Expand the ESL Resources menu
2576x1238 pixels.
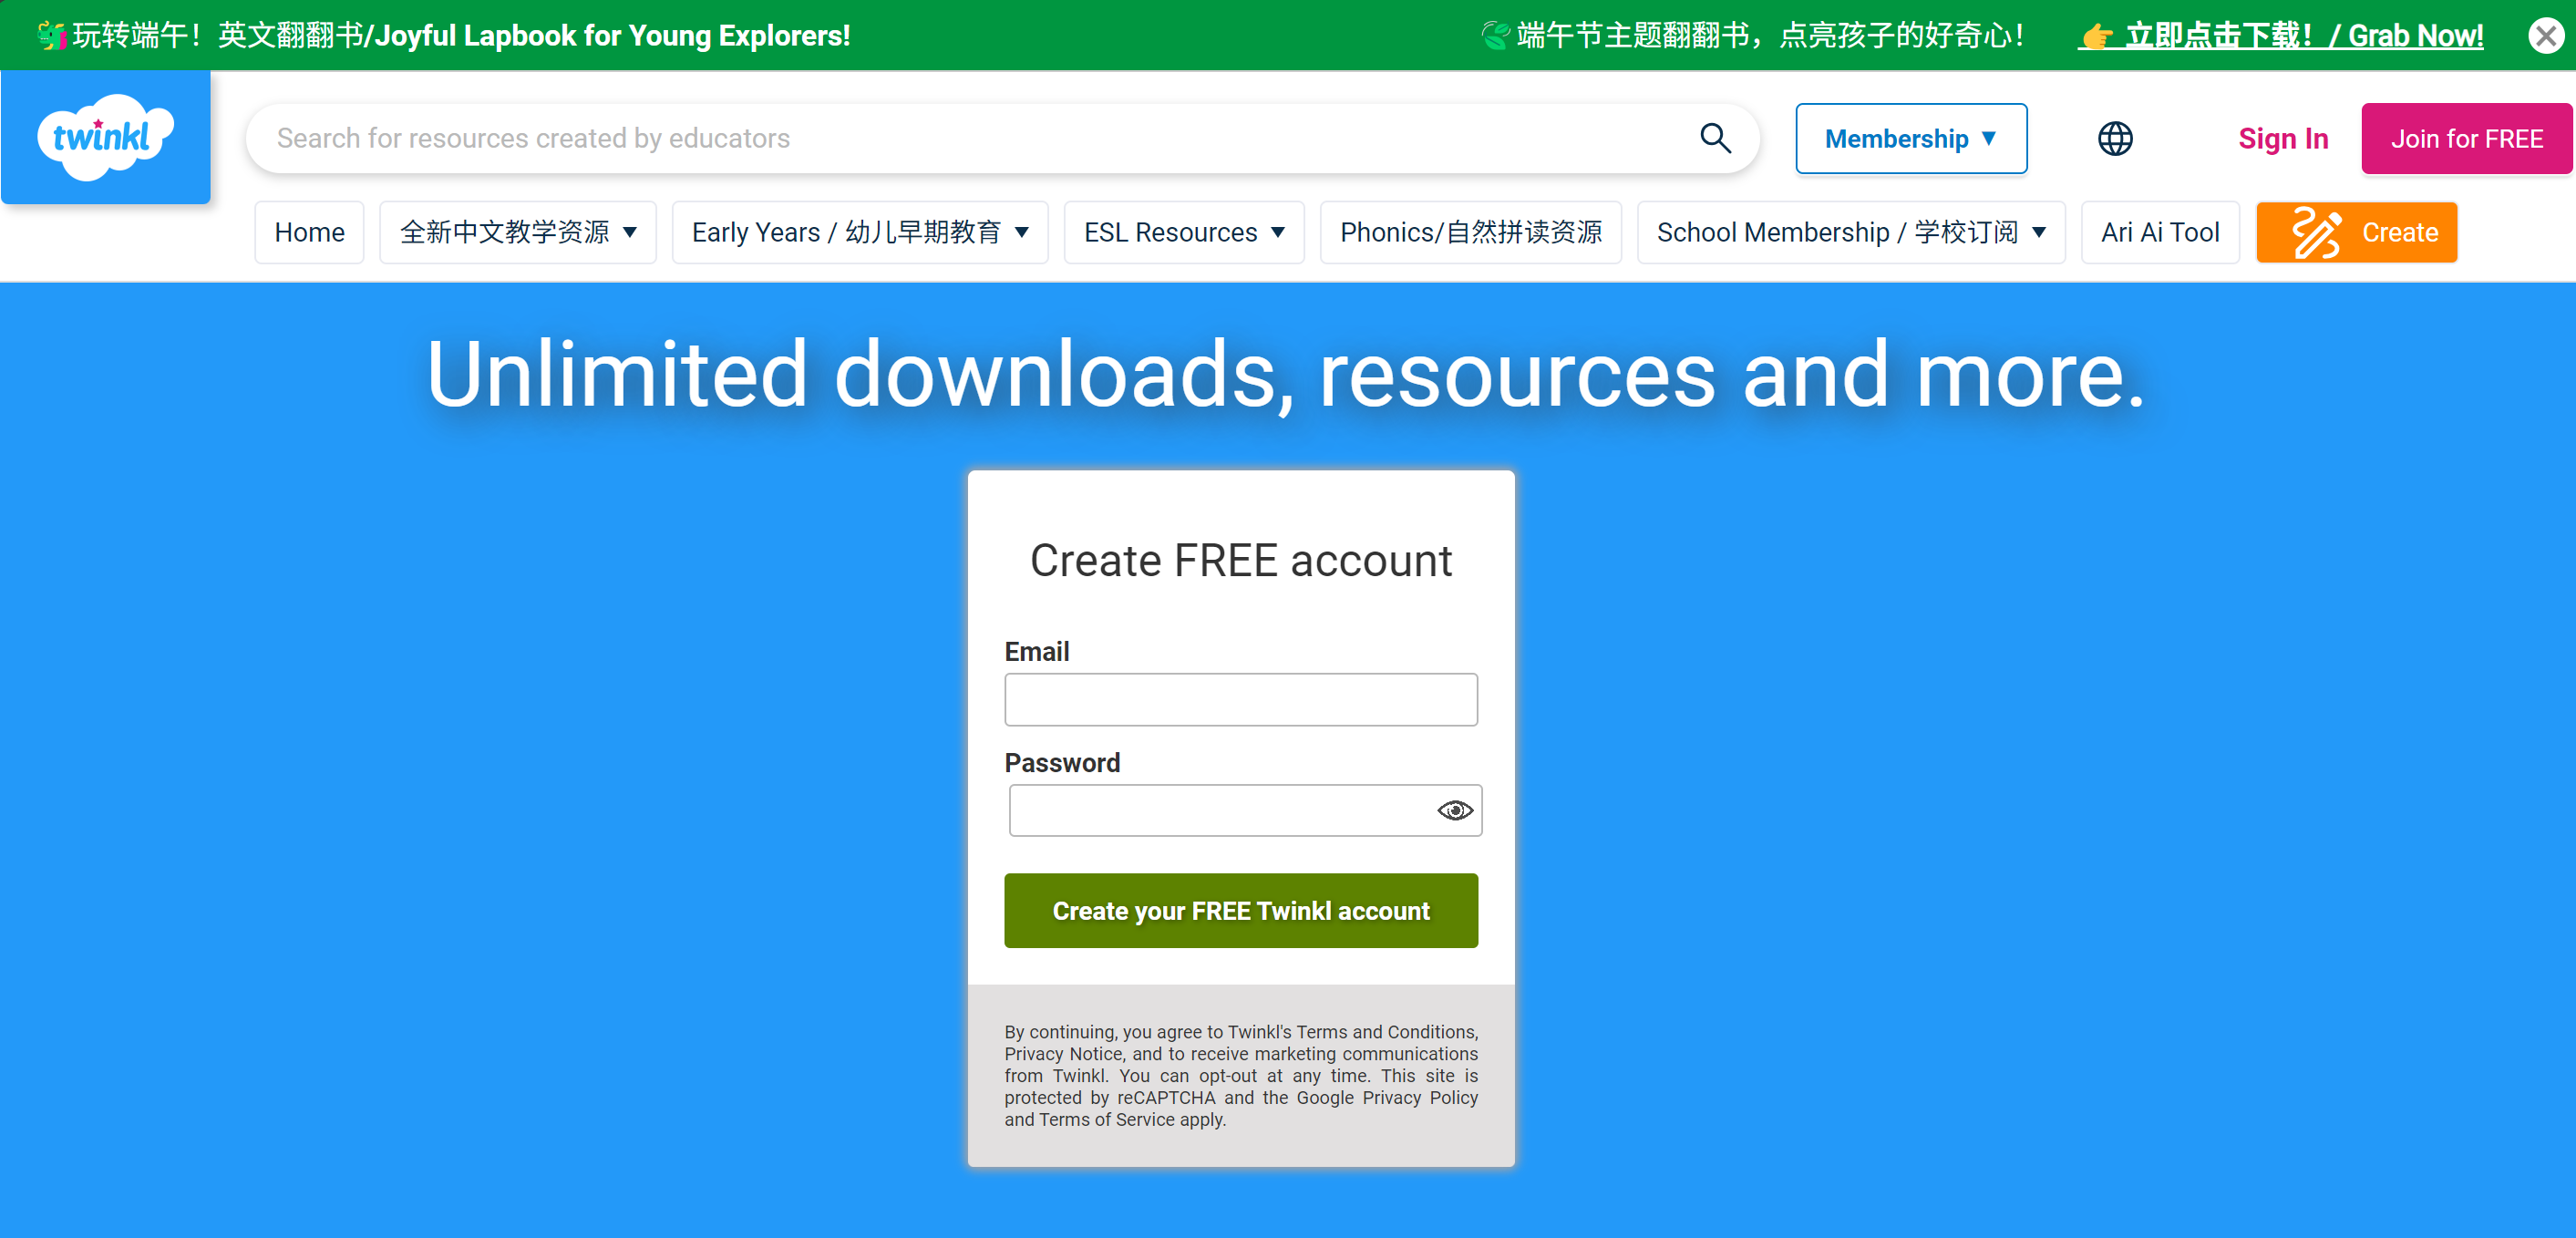pyautogui.click(x=1183, y=232)
